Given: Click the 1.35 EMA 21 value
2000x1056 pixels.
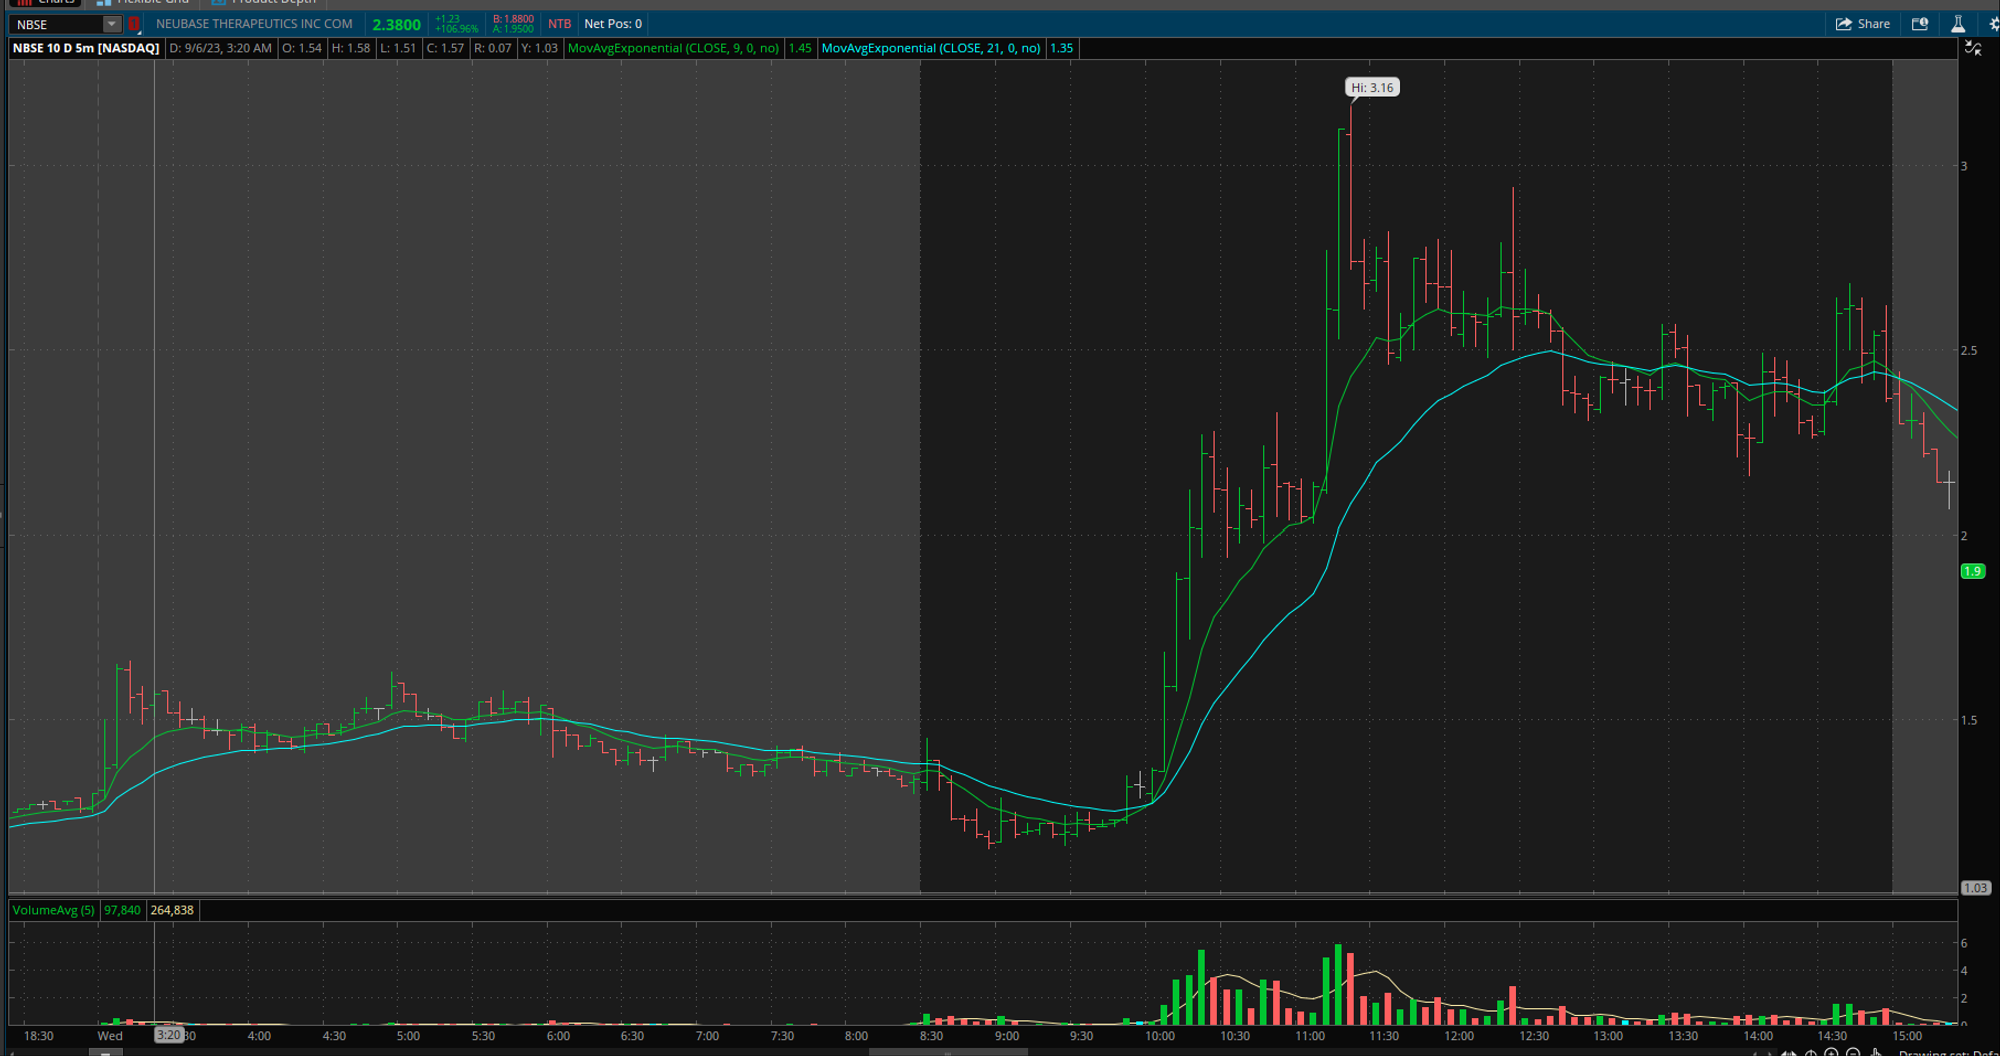Looking at the screenshot, I should (1061, 48).
